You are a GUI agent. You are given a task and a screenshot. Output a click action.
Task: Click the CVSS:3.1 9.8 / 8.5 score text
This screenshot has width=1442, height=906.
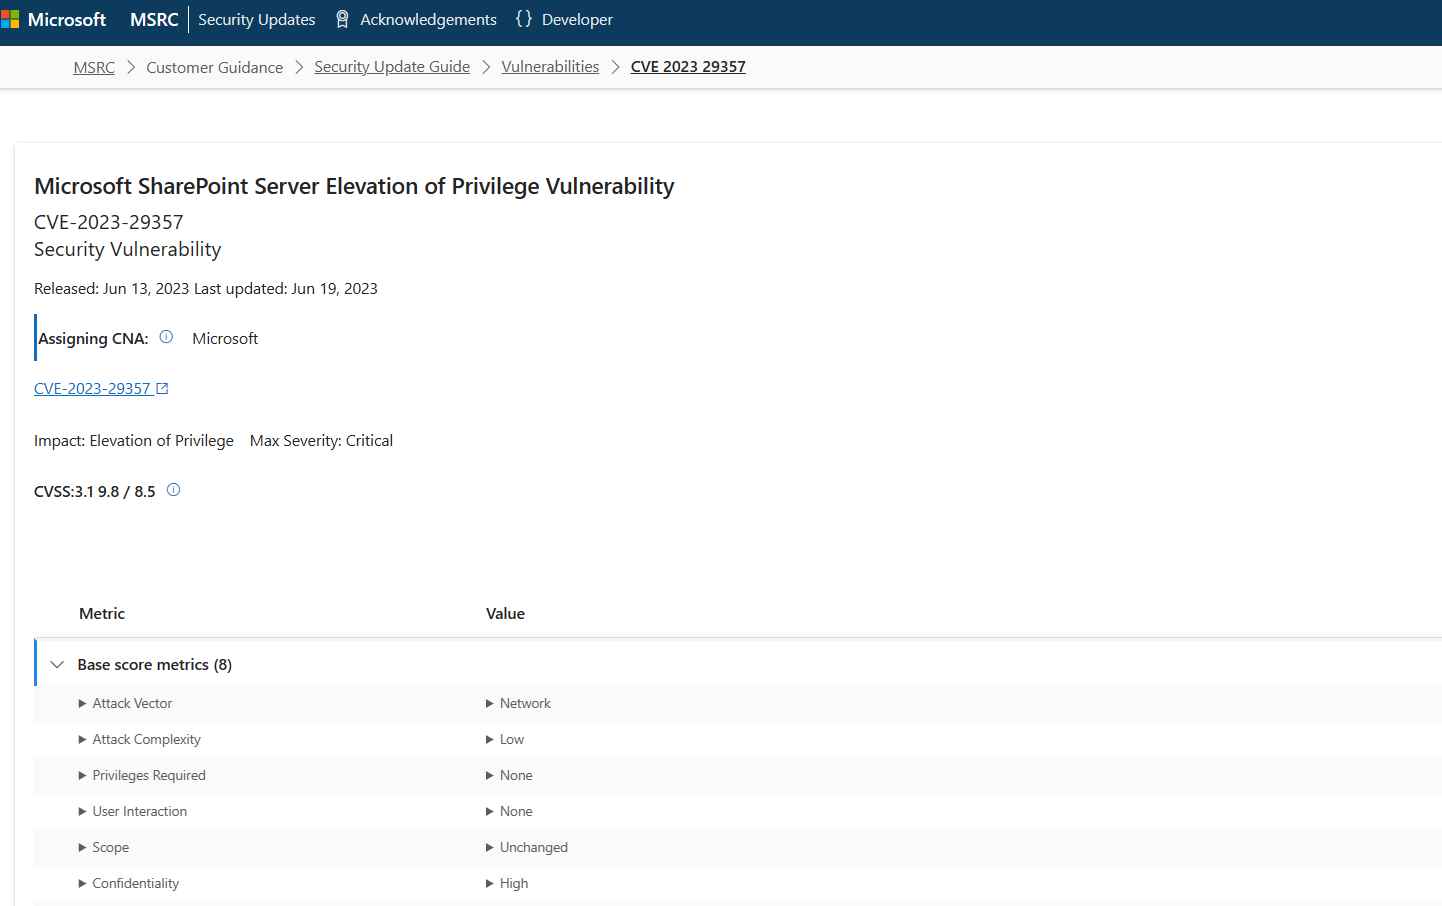(x=95, y=491)
